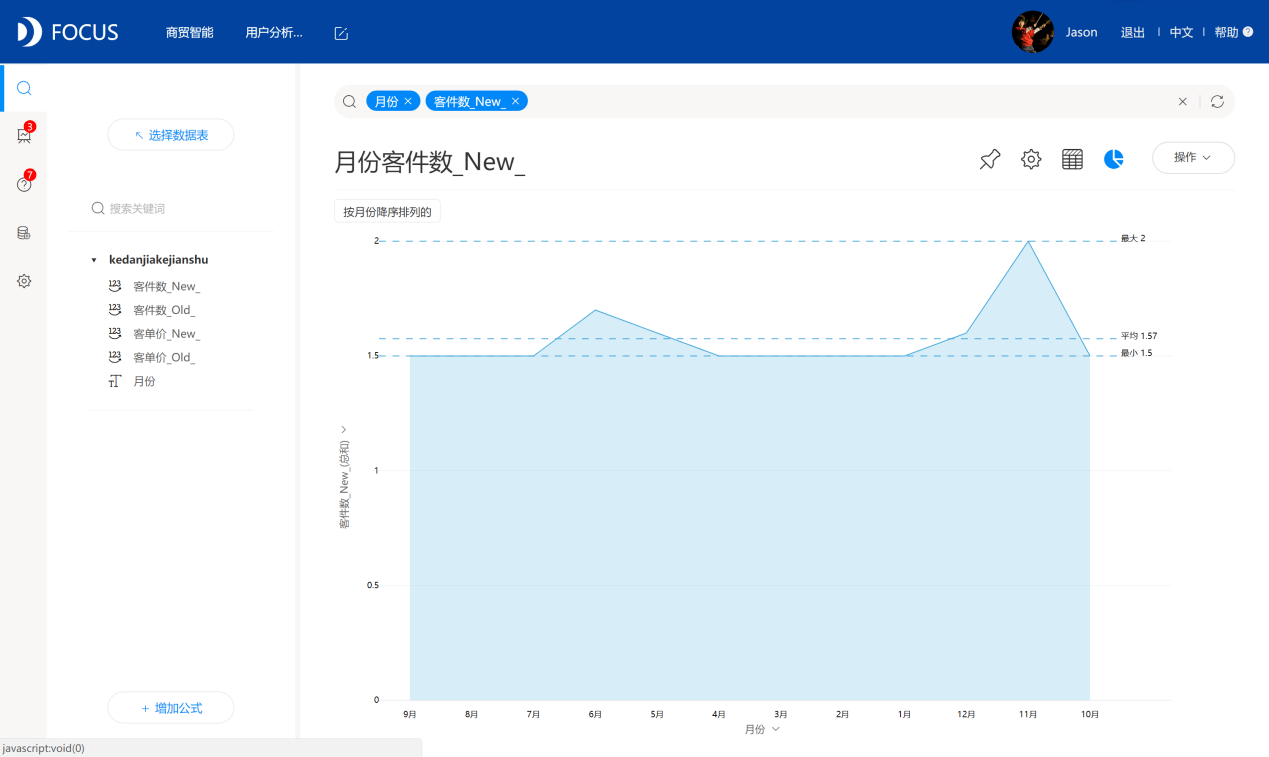The height and width of the screenshot is (757, 1269).
Task: Clear the whole search bar
Action: (x=1183, y=102)
